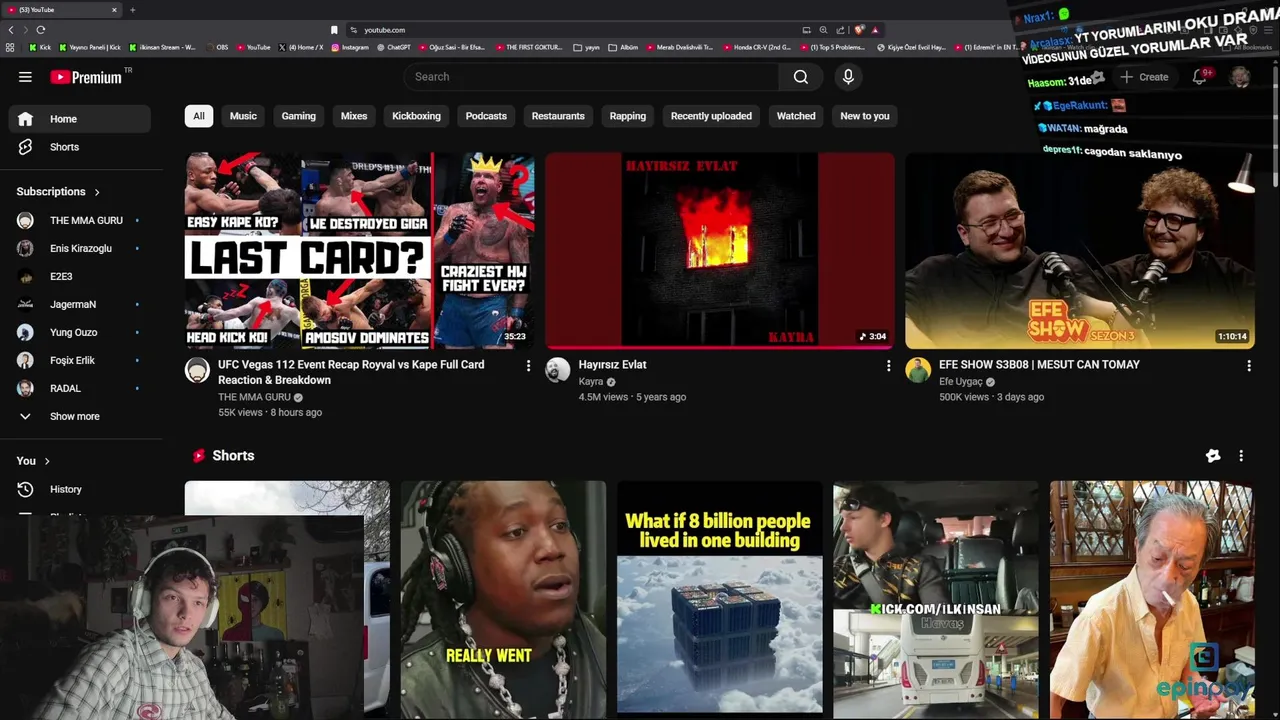Image resolution: width=1280 pixels, height=720 pixels.
Task: Click the EFE SHOW S3B08 title link
Action: coord(1039,365)
